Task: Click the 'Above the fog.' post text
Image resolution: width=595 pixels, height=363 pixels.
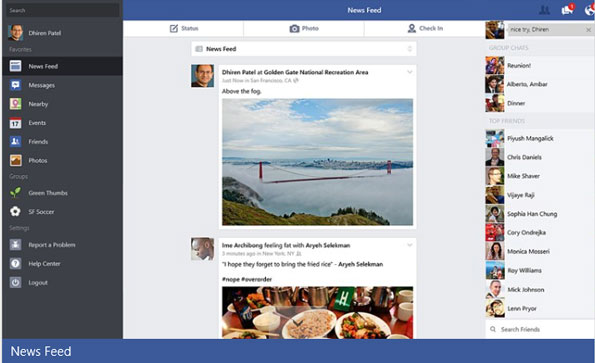Action: click(242, 91)
